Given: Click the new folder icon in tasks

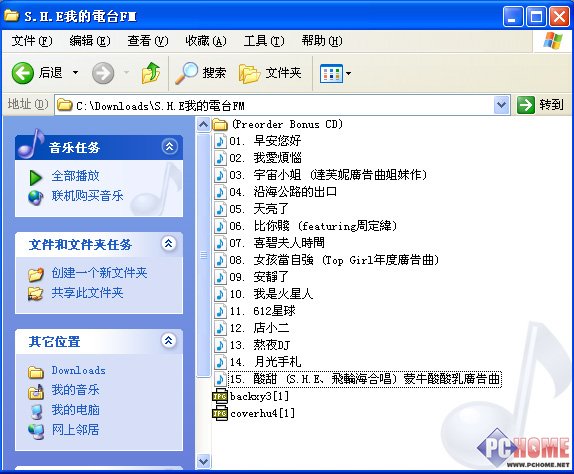Looking at the screenshot, I should [36, 275].
